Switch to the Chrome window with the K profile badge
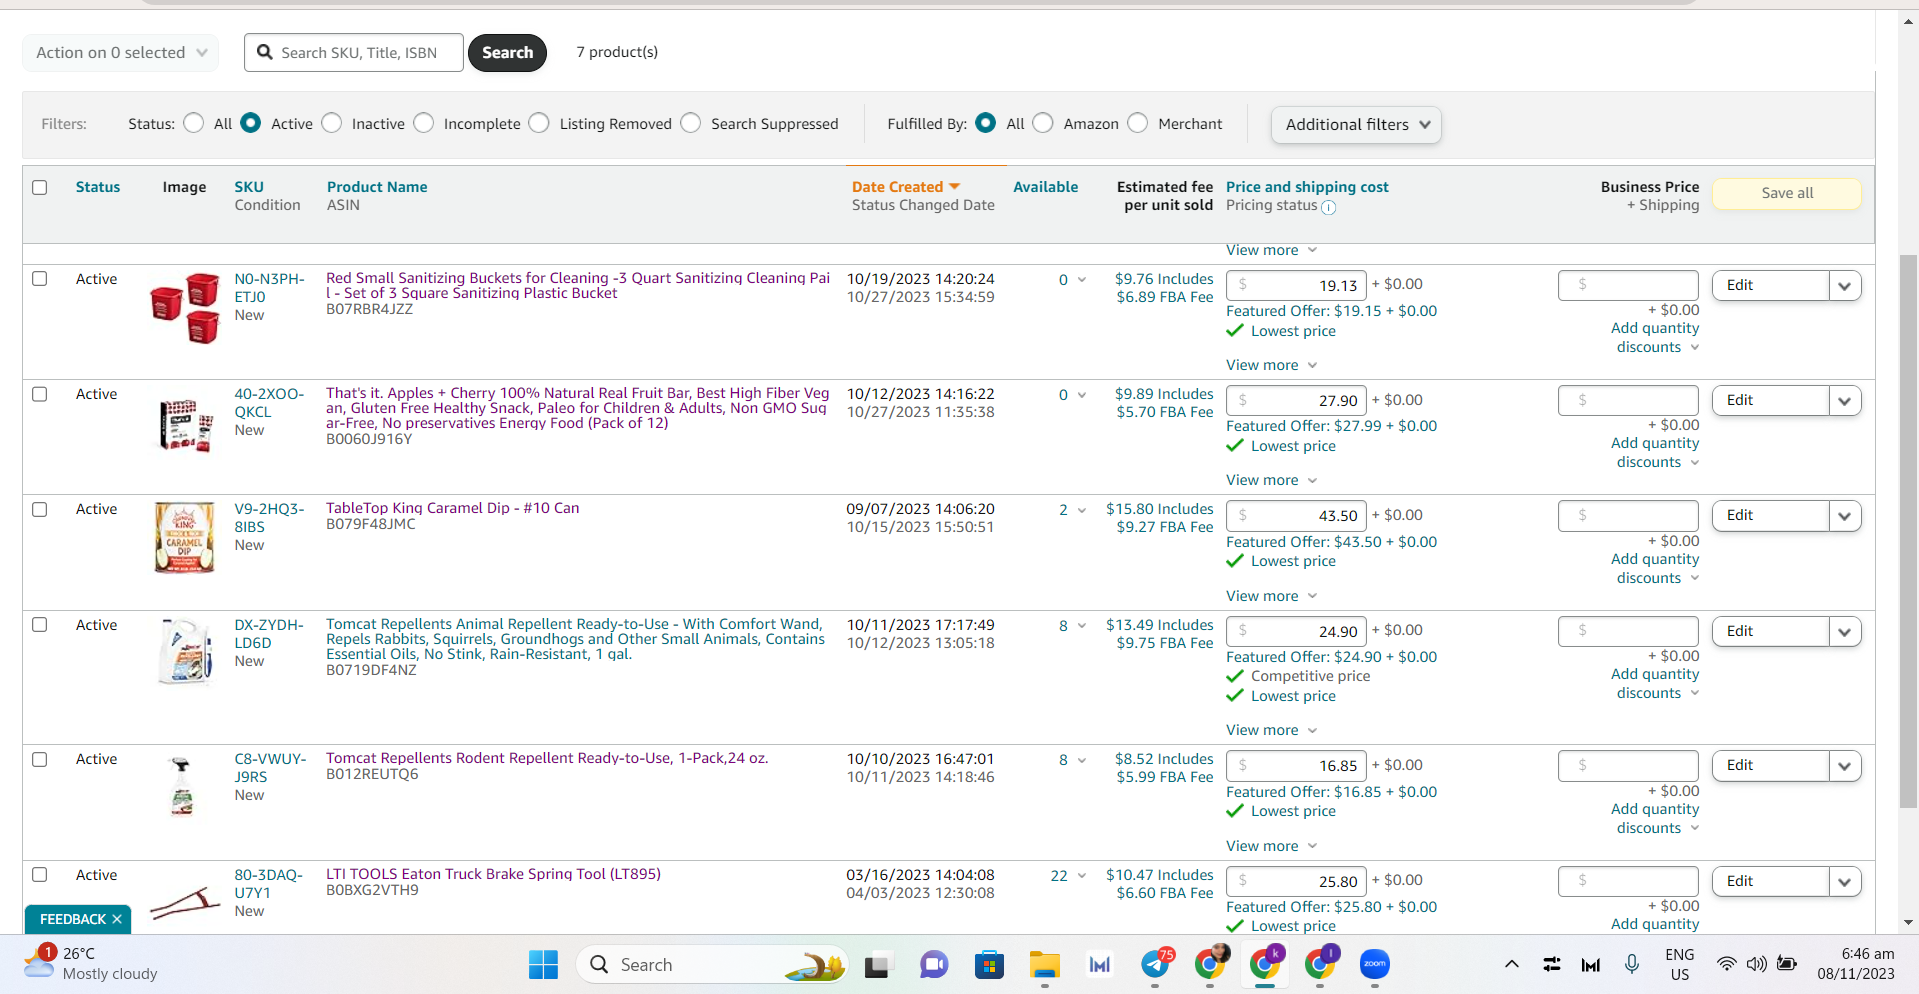The image size is (1919, 994). (1265, 964)
